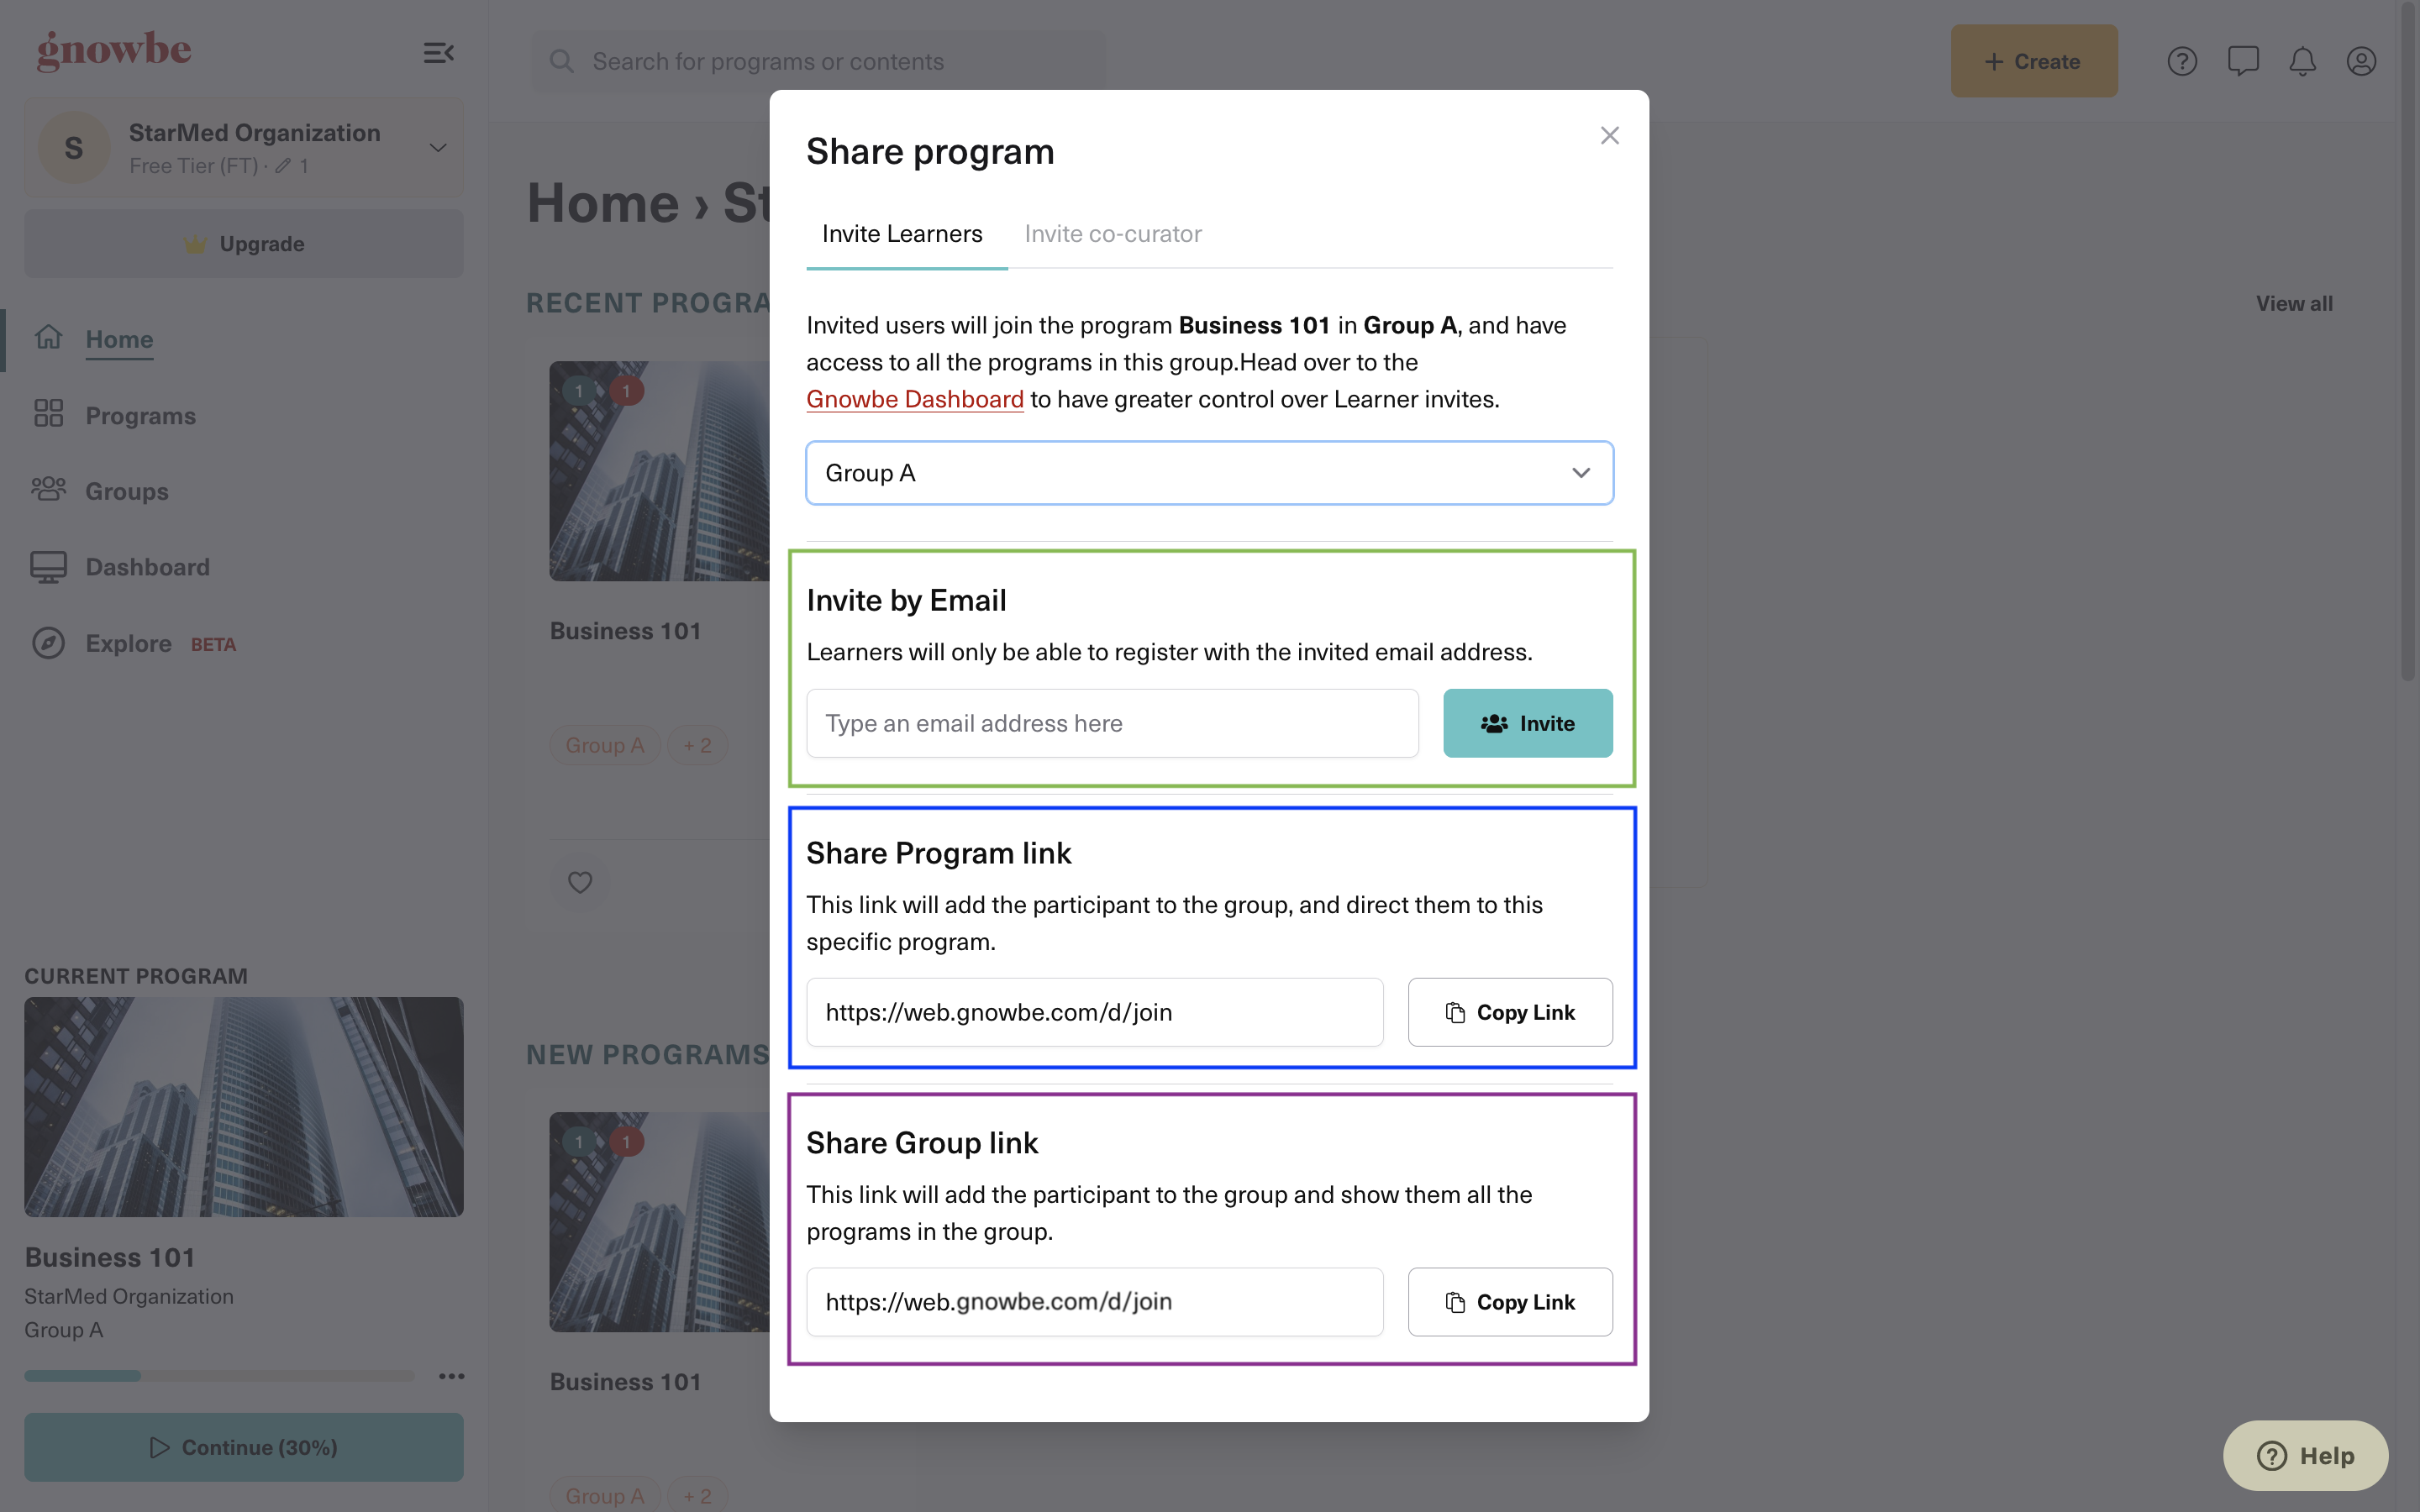Open Dashboard in sidebar

(x=147, y=567)
